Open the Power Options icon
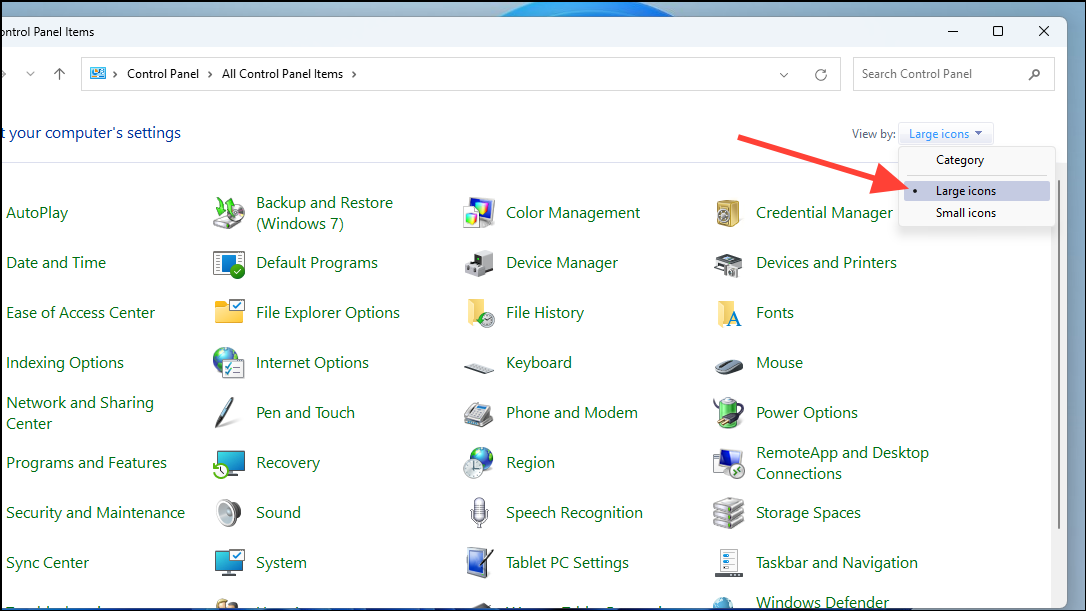 coord(728,413)
